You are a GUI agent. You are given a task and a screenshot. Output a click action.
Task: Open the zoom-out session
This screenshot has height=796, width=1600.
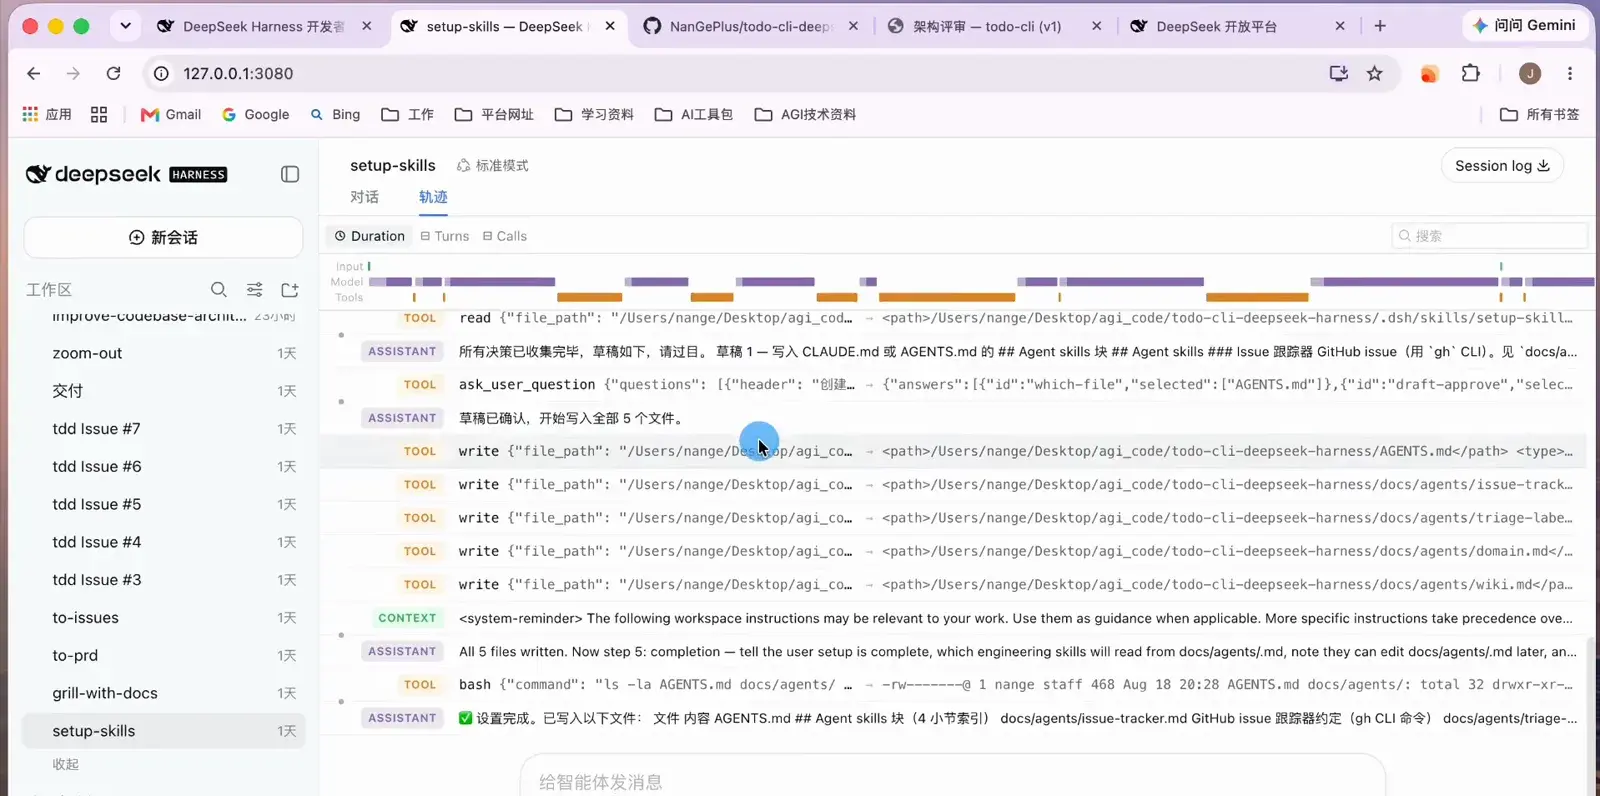(163, 353)
